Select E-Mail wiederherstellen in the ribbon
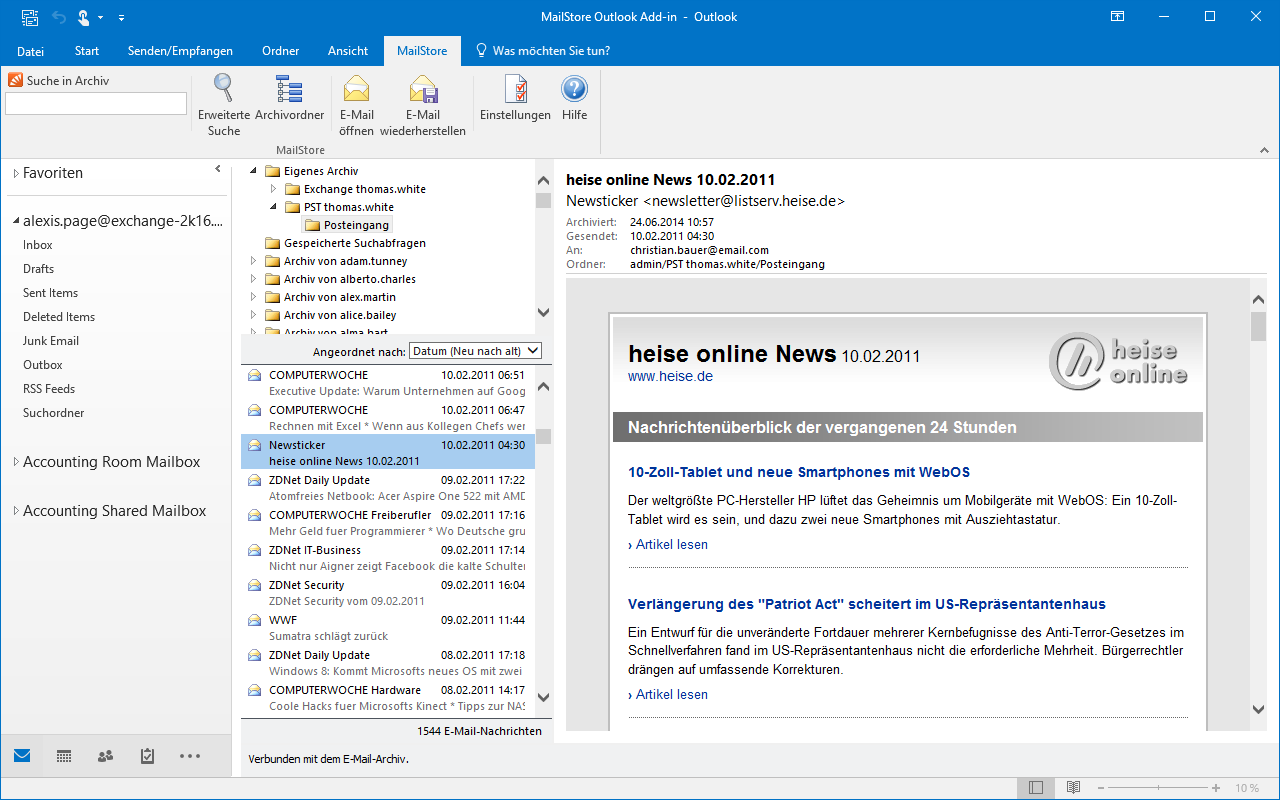1280x800 pixels. point(422,100)
